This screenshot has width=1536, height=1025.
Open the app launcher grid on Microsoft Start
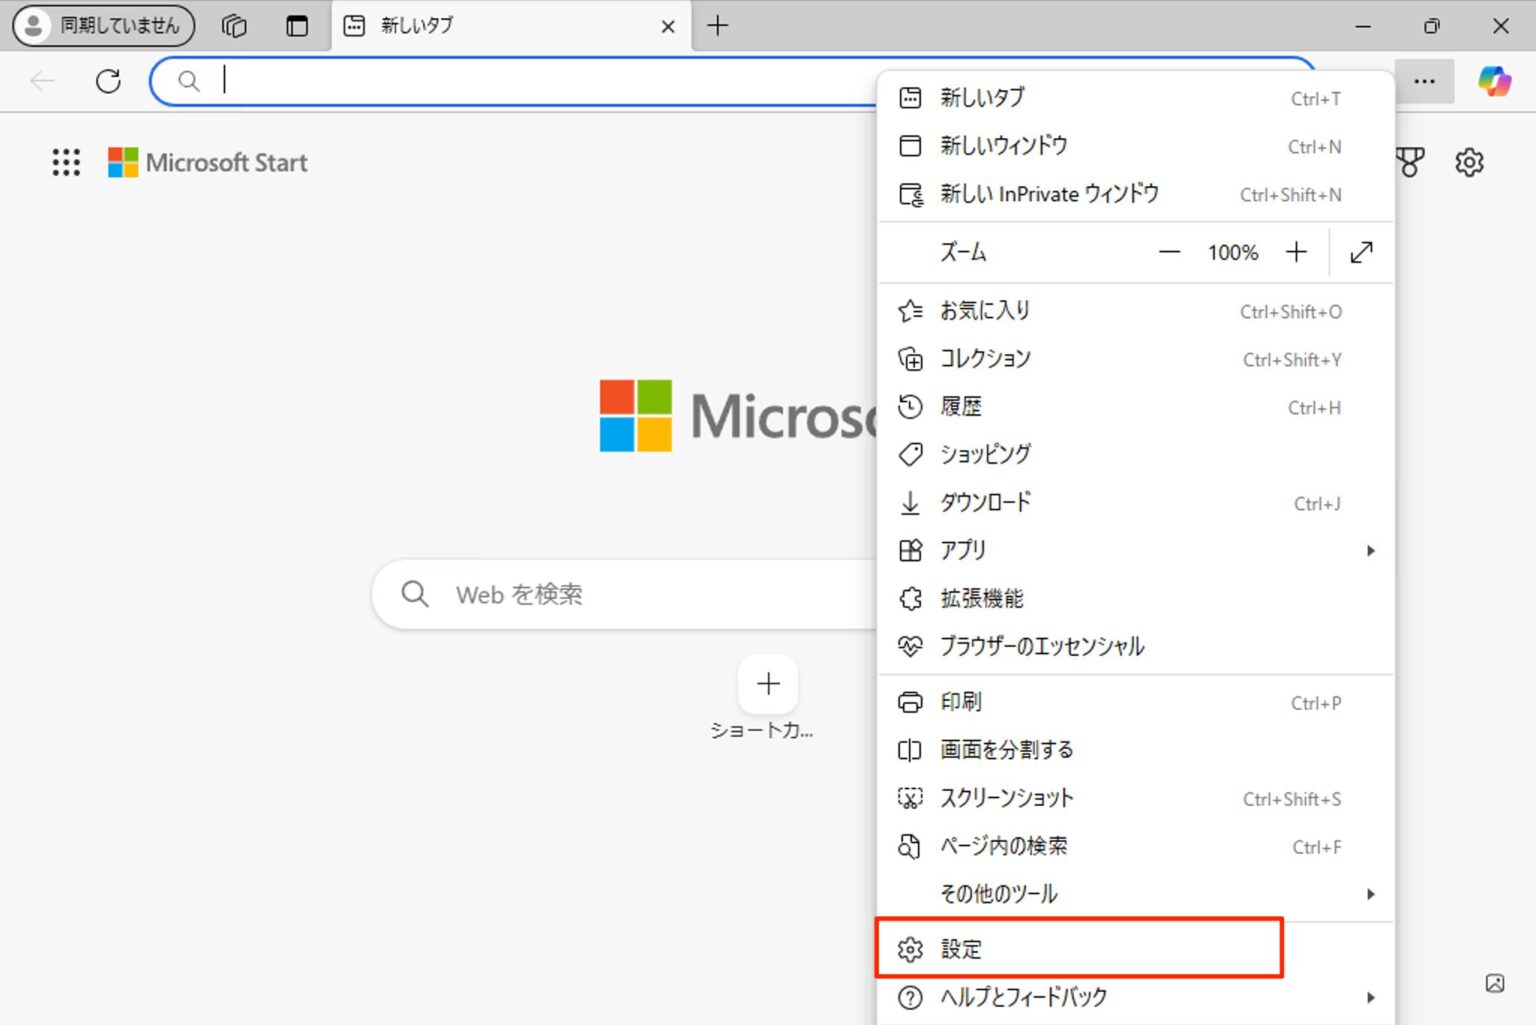click(65, 162)
